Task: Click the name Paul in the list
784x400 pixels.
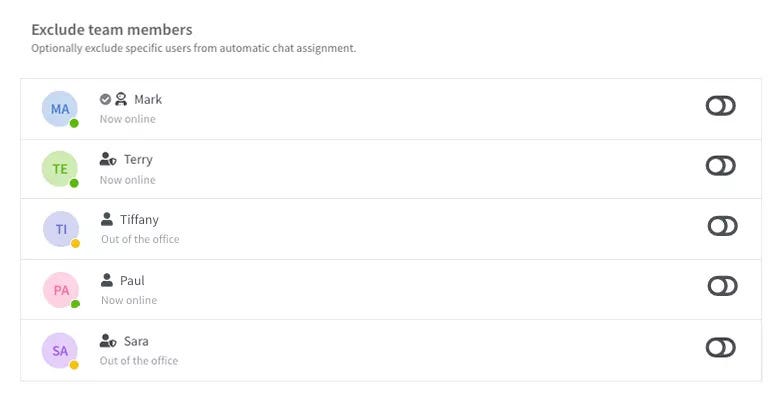Action: tap(132, 281)
